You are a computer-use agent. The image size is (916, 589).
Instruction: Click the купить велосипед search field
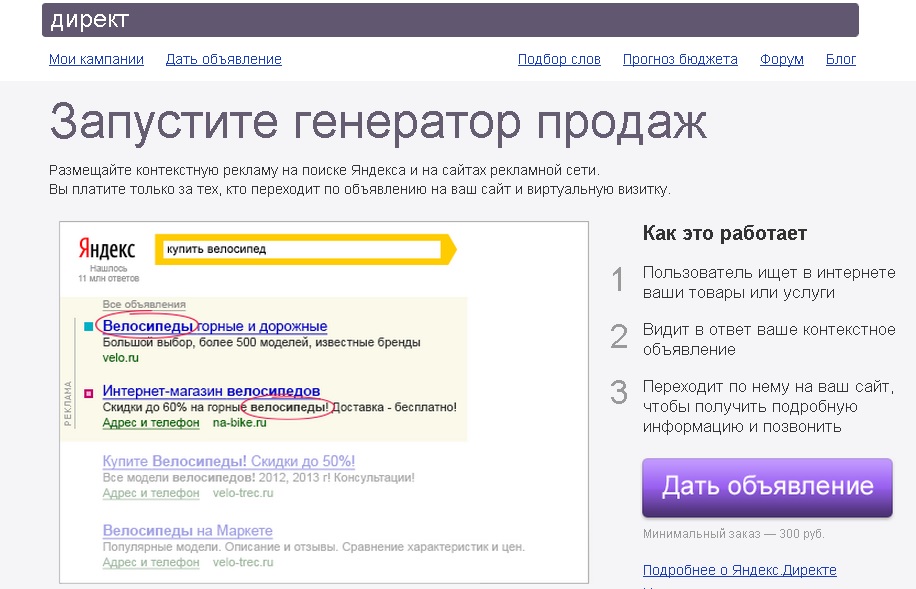point(300,250)
